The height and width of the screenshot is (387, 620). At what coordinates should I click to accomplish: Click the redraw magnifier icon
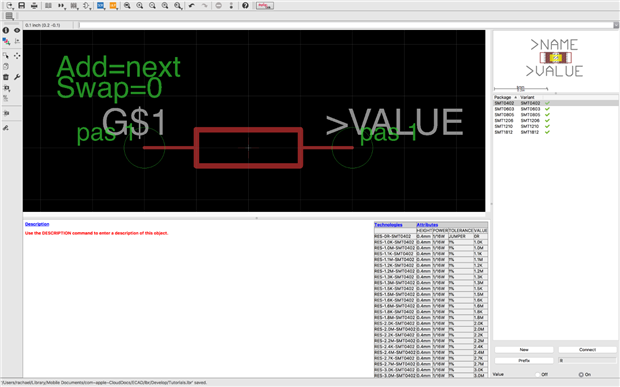[x=165, y=6]
